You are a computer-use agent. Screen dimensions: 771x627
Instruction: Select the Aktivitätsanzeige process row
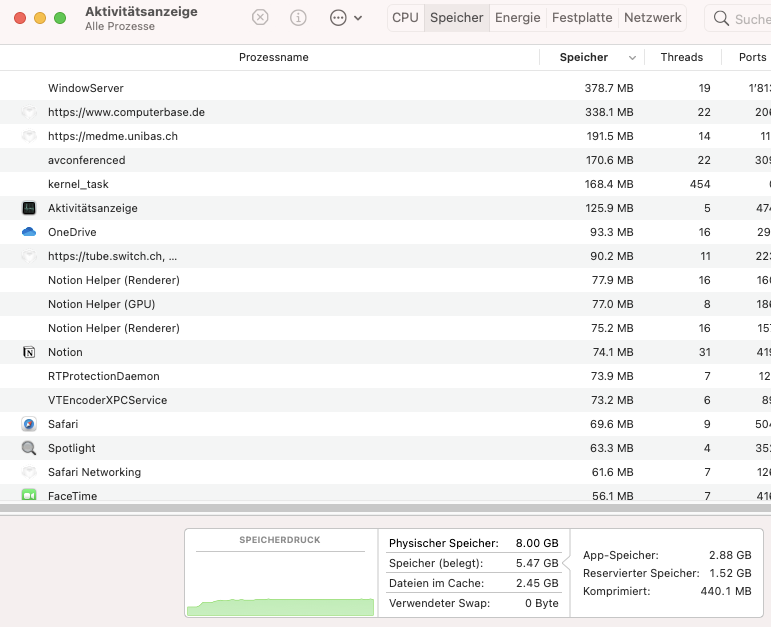coord(386,208)
